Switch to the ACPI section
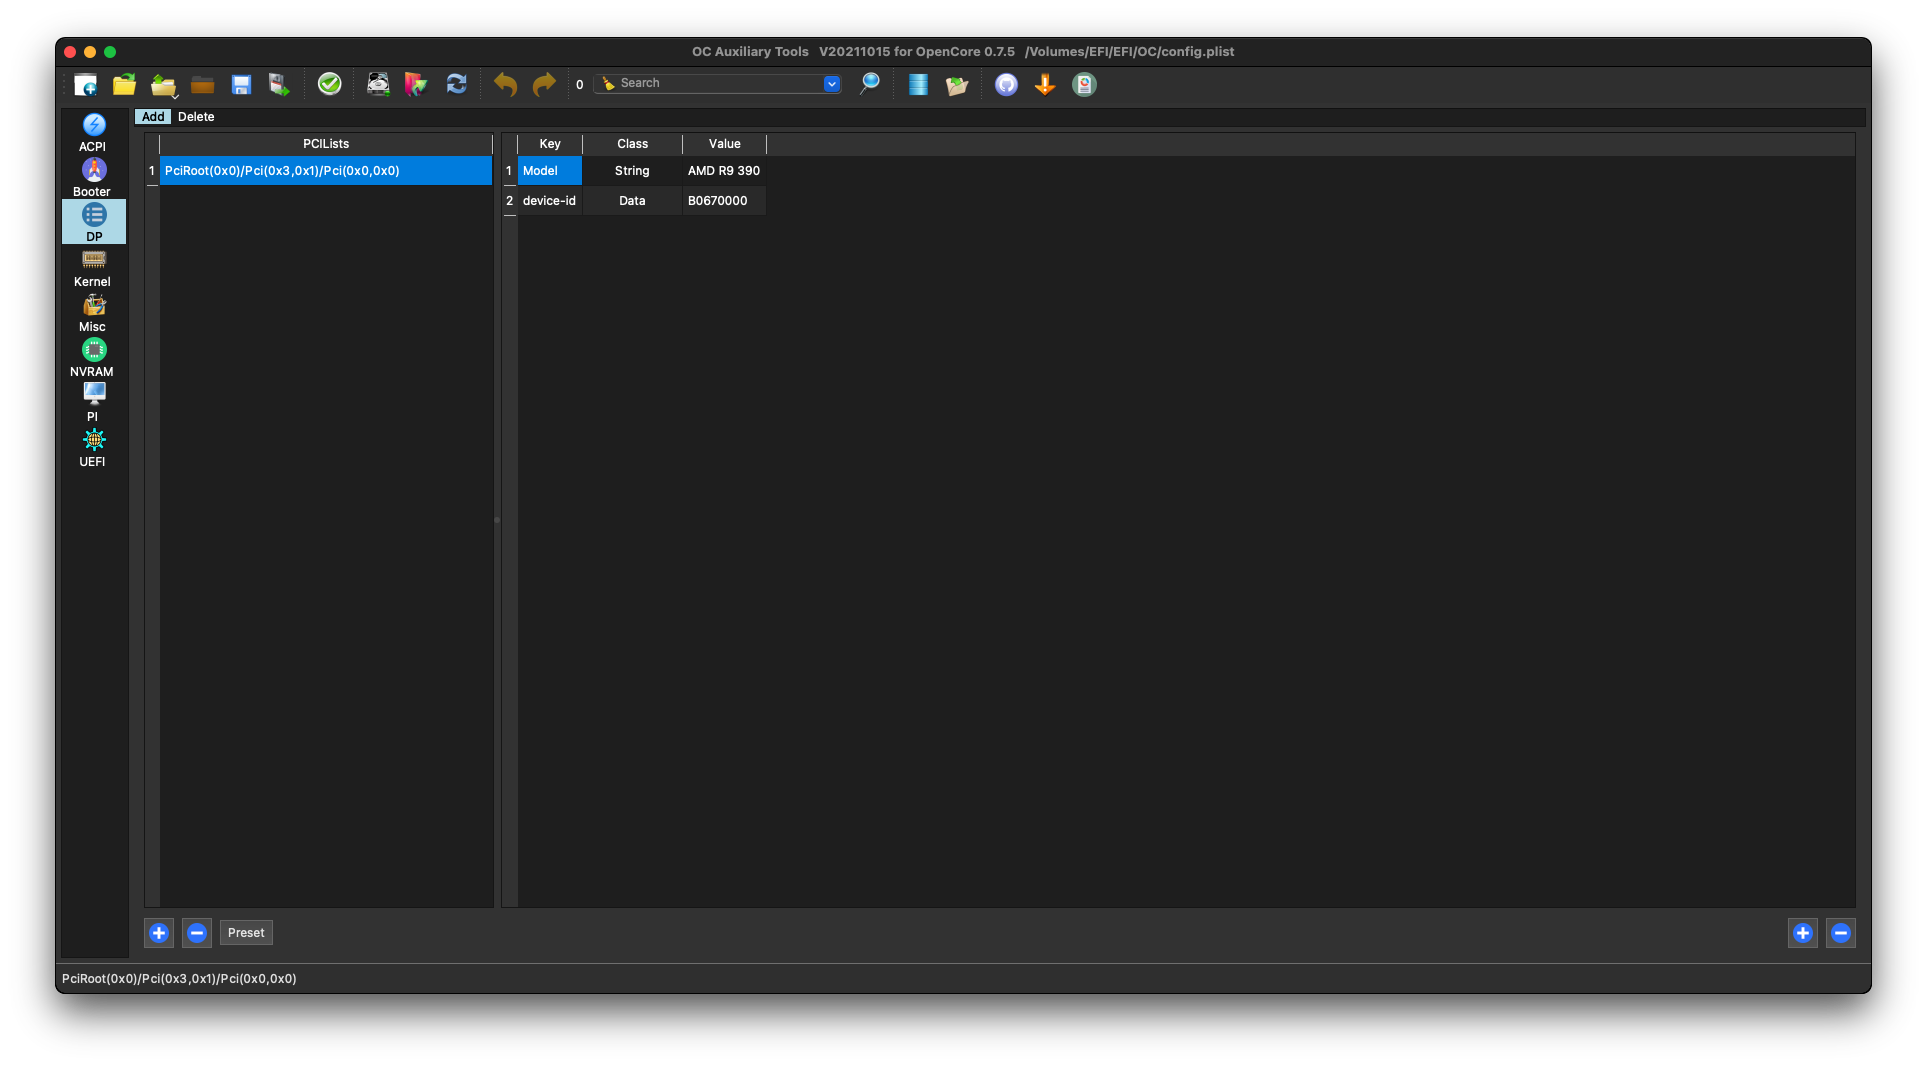 (x=93, y=132)
